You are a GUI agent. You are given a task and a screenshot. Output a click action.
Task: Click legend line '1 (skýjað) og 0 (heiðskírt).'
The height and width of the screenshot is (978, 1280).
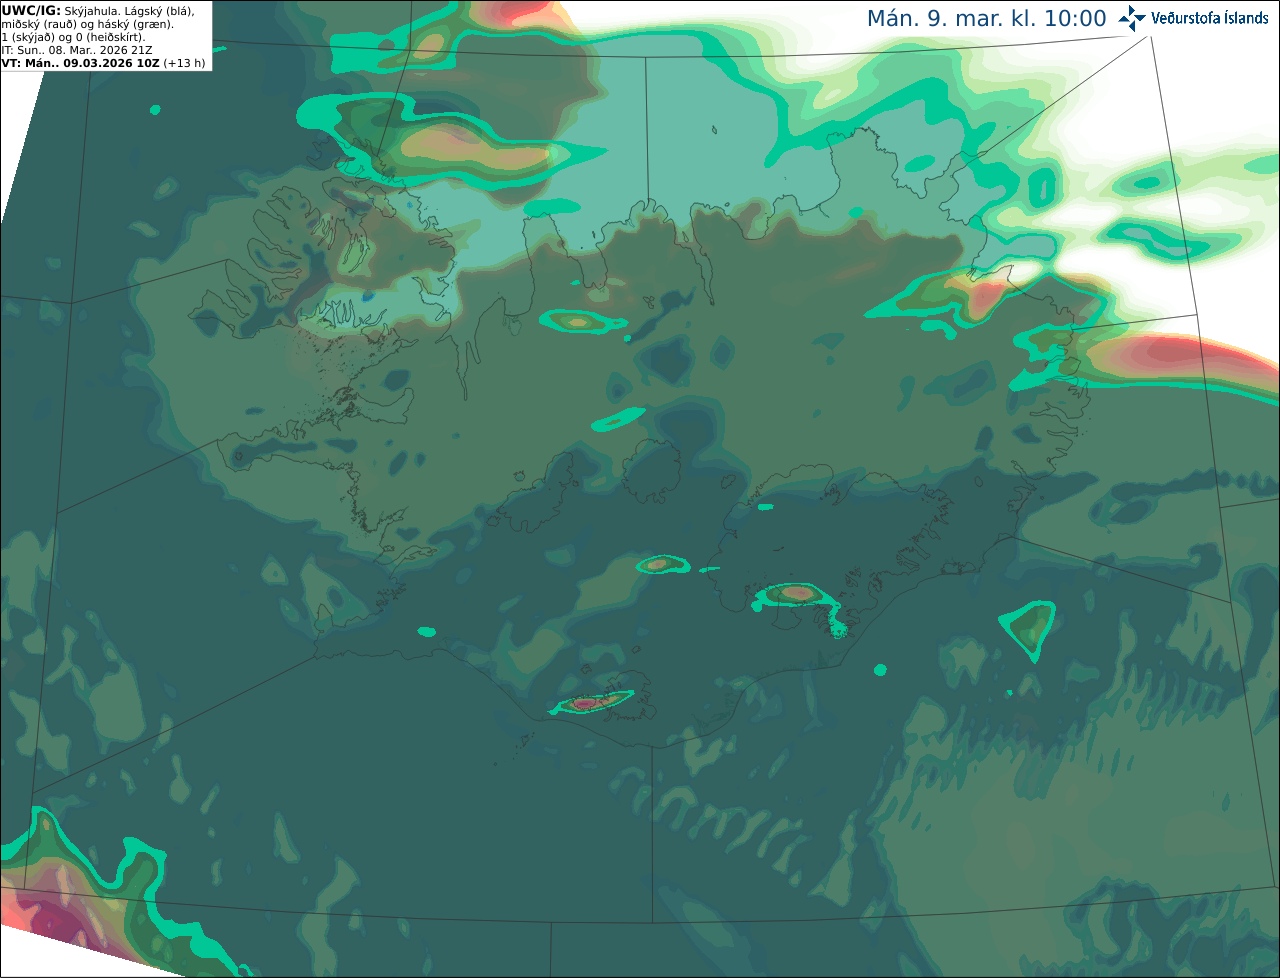(x=73, y=37)
